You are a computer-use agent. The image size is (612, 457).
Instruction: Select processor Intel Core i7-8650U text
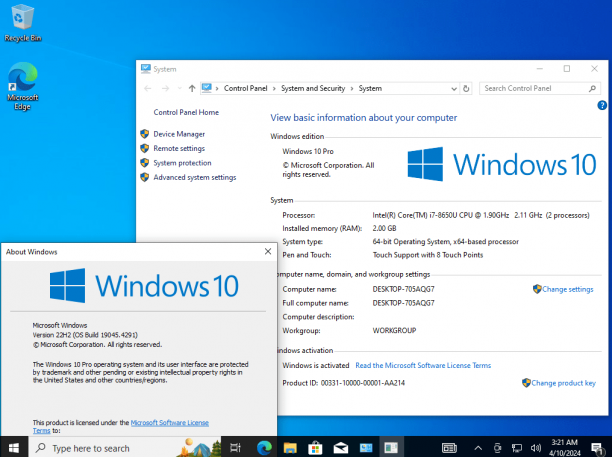(481, 215)
